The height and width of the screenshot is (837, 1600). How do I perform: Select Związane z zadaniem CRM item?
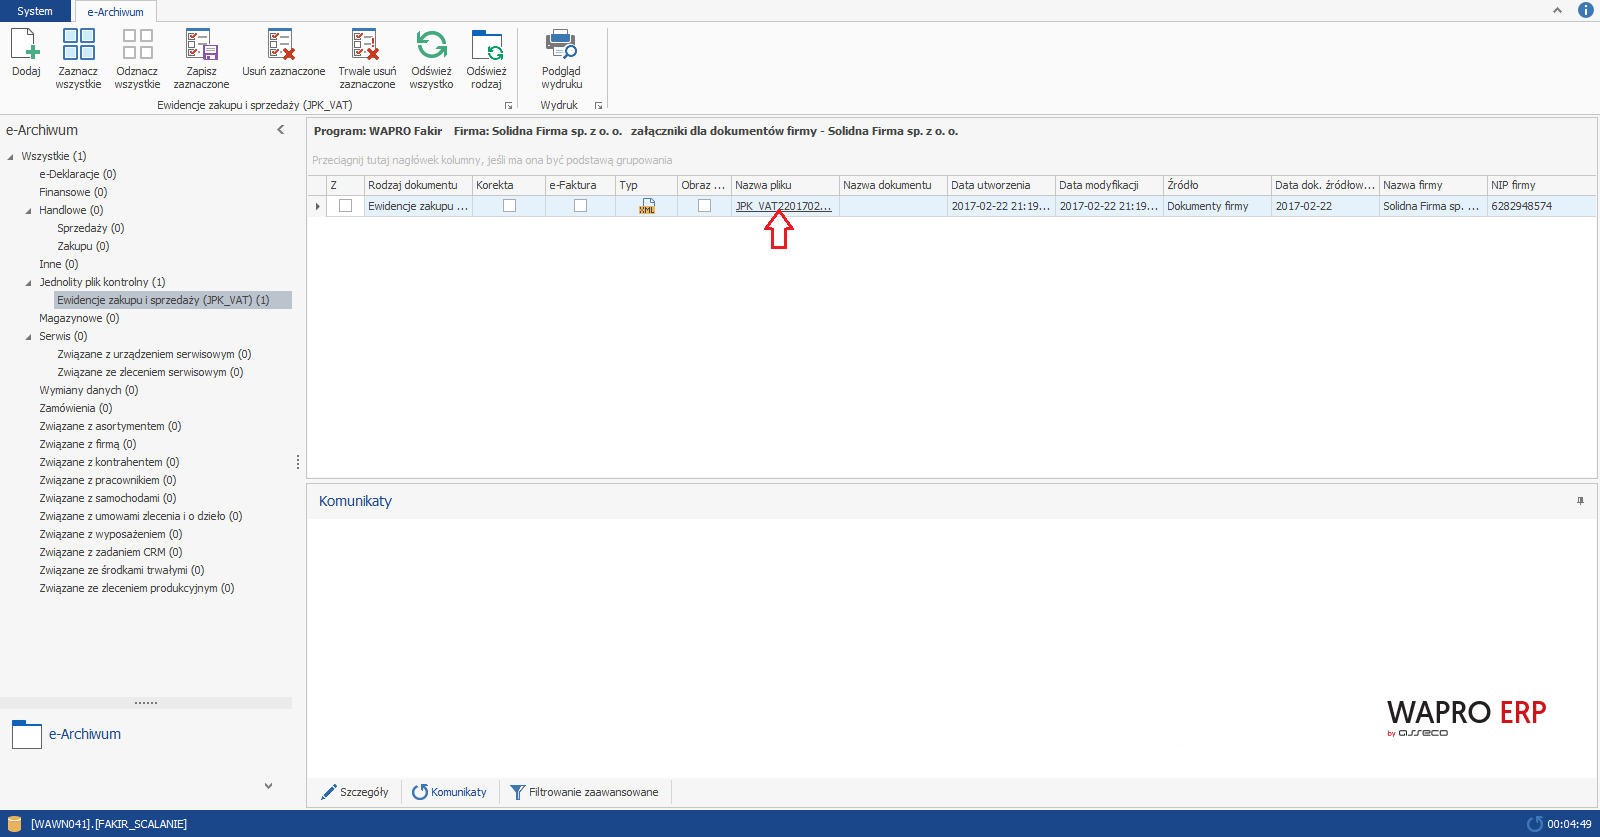(x=111, y=552)
